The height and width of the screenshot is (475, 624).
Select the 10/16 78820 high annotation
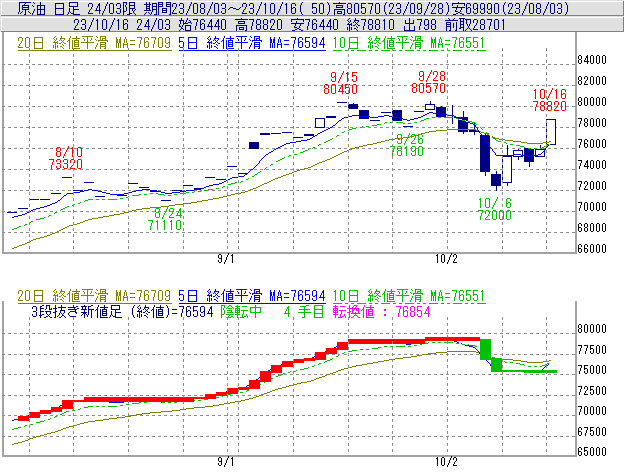(x=550, y=100)
